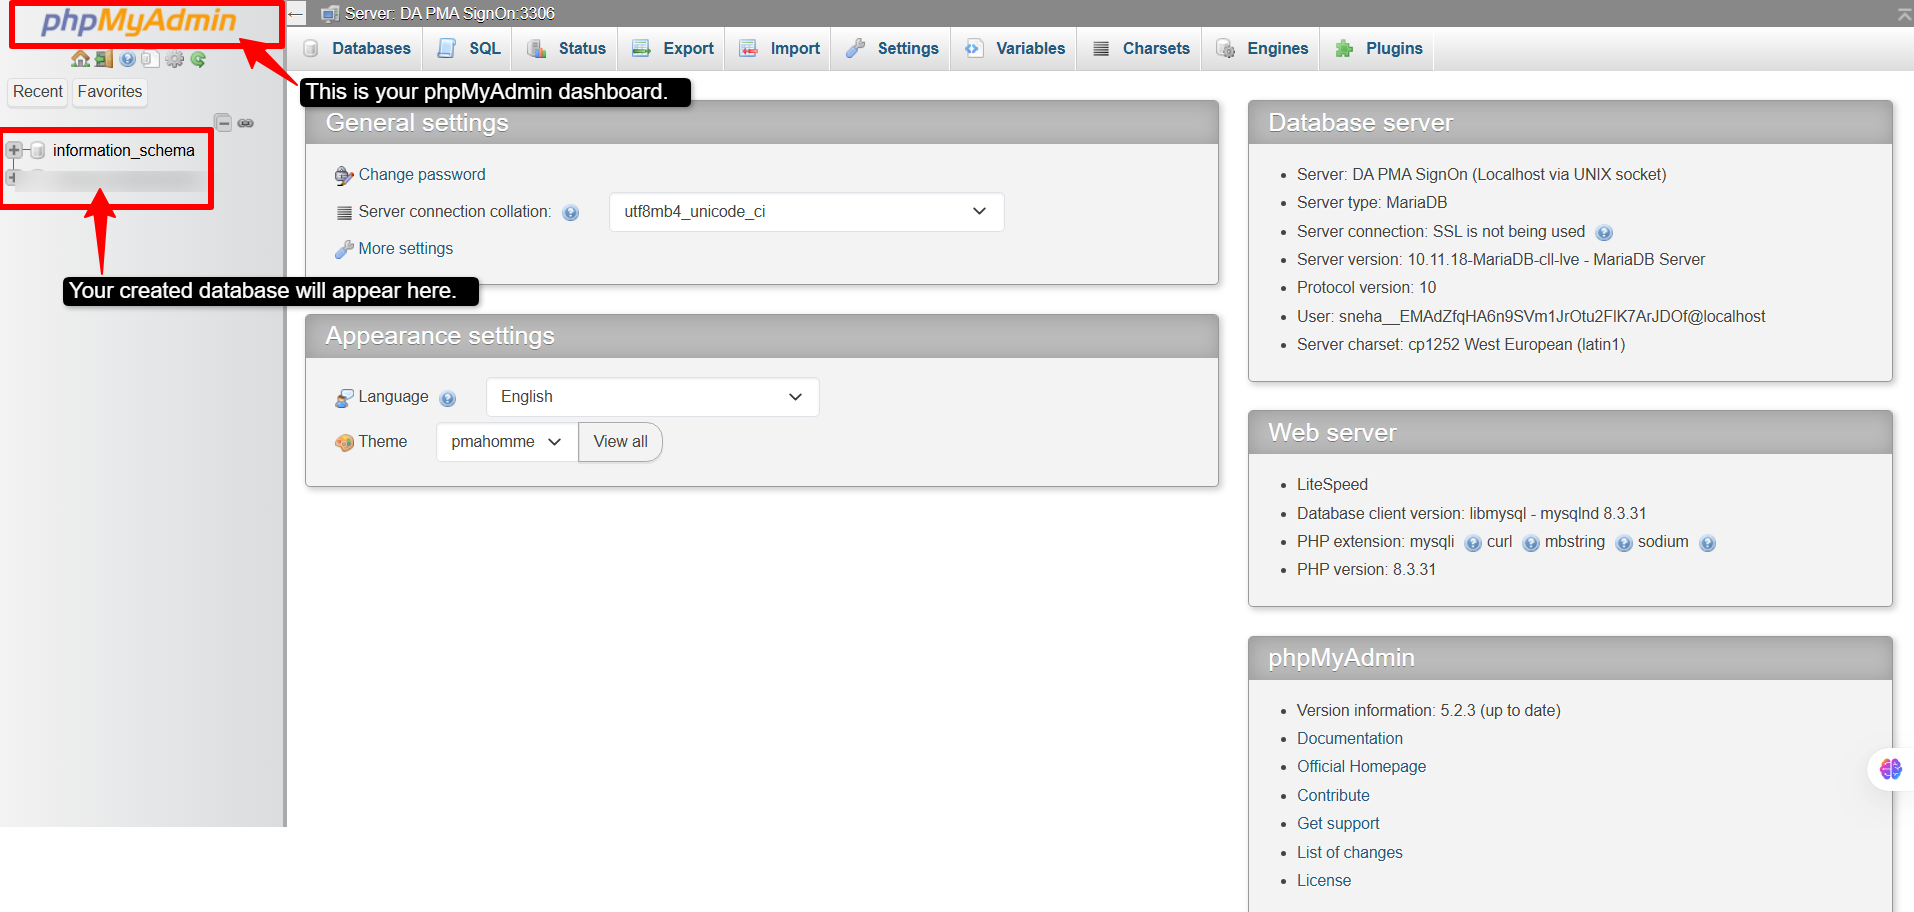Click the help icon after sodium extension
This screenshot has height=912, width=1914.
pos(1708,543)
